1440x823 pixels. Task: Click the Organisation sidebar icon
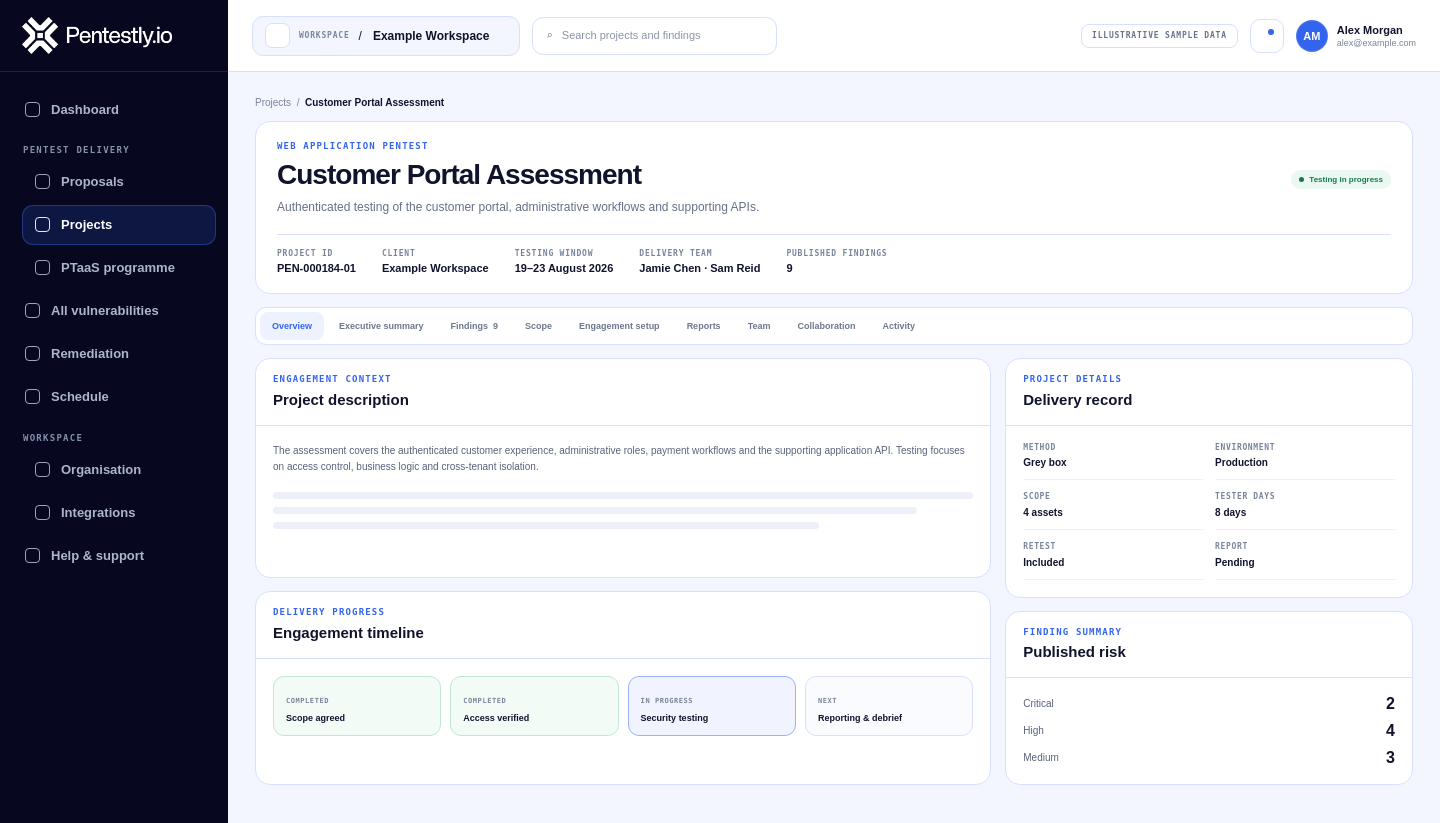point(43,470)
